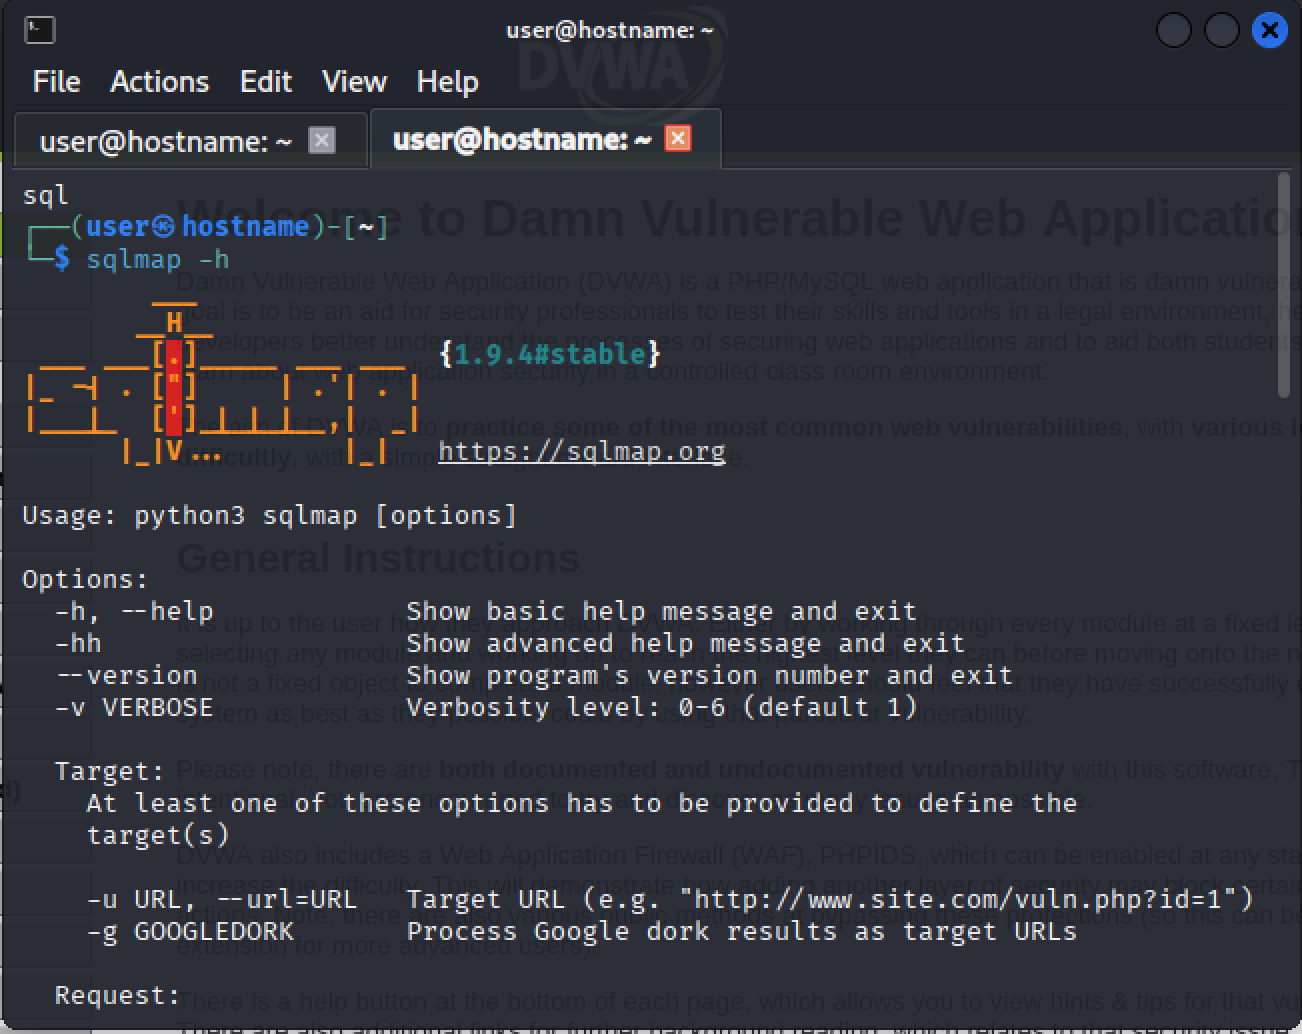Click the example URL http://www.site.com/vuln.php?id=1
The height and width of the screenshot is (1034, 1302).
tap(966, 899)
